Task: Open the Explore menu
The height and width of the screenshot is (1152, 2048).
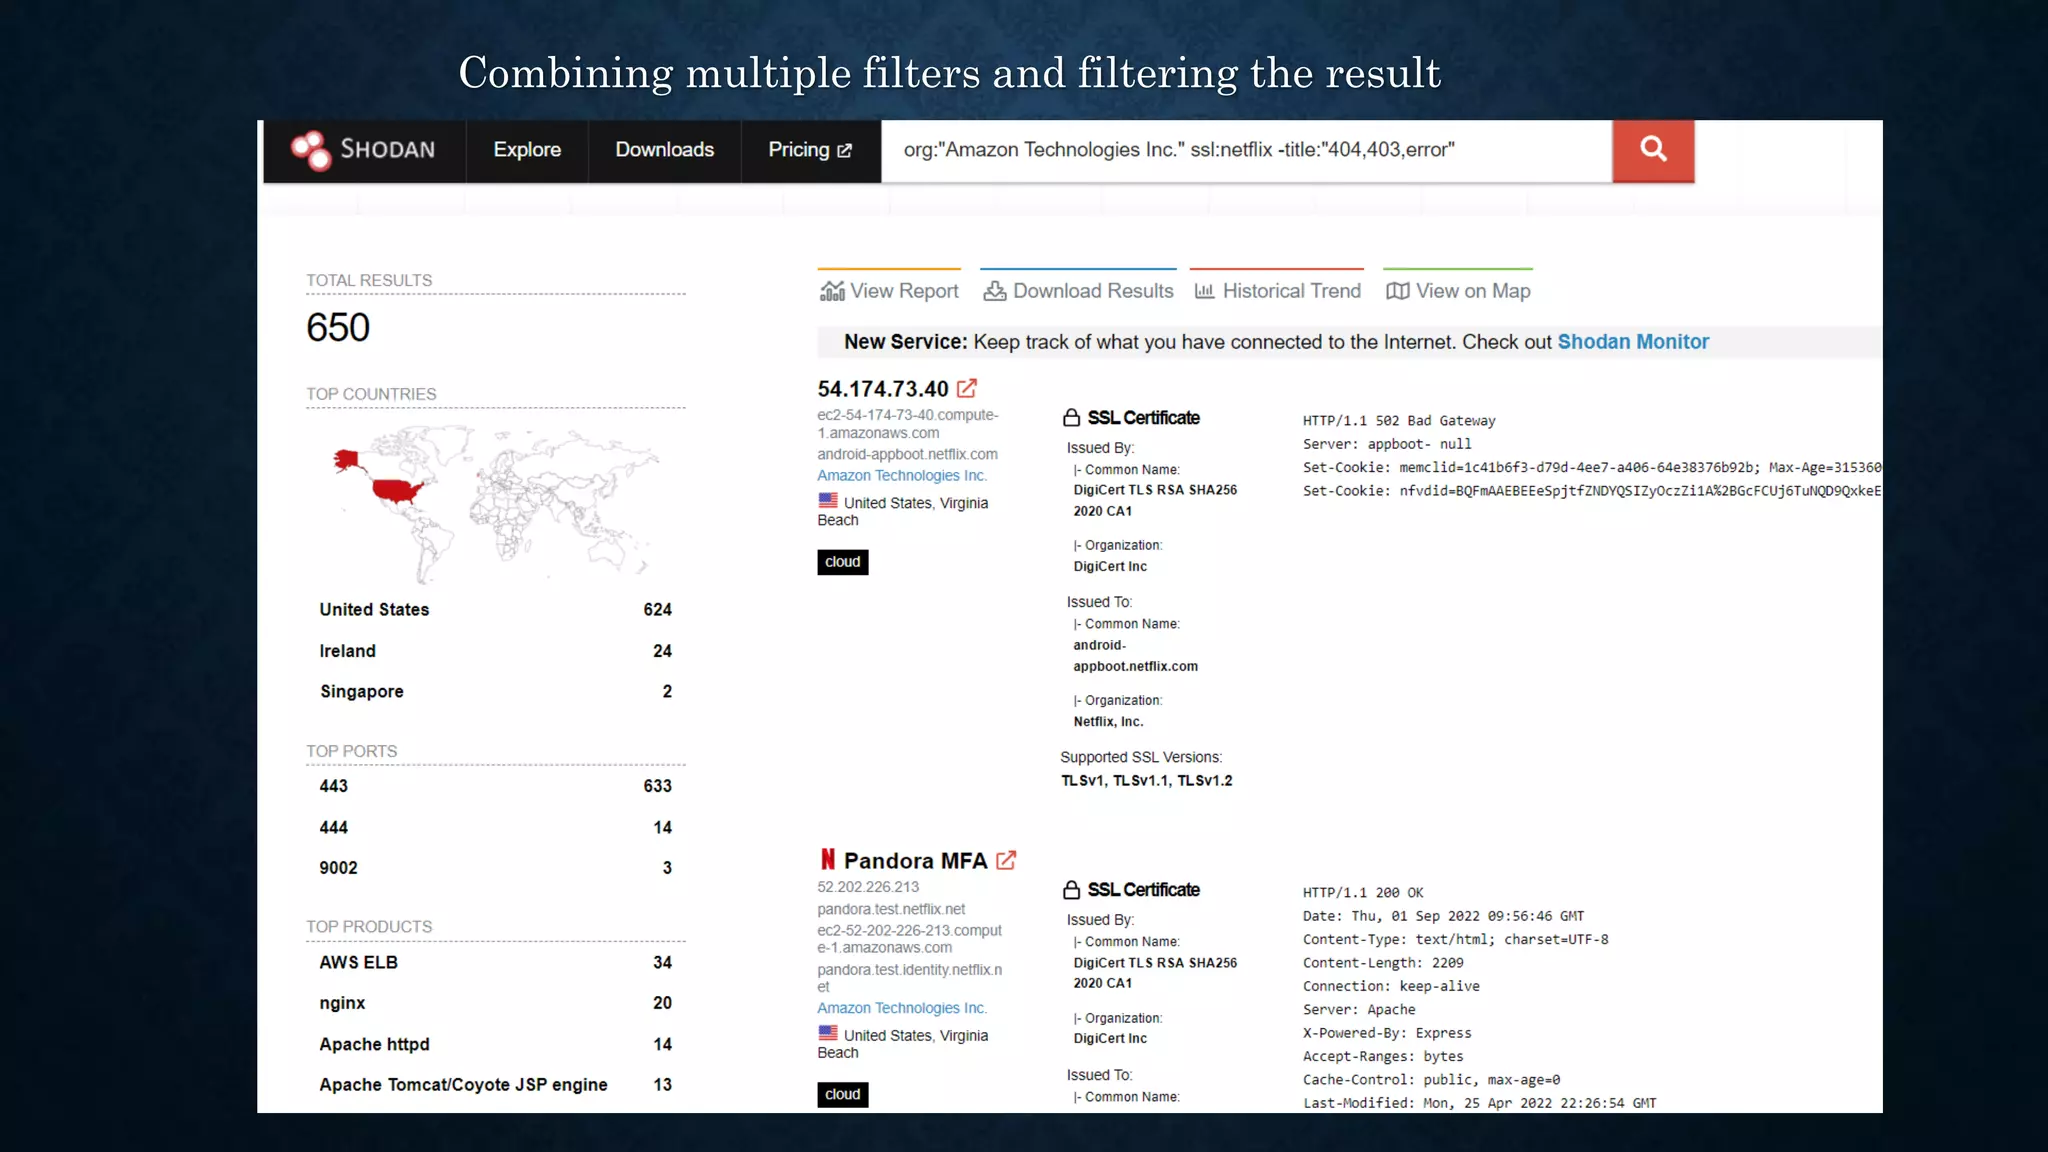Action: (x=527, y=150)
